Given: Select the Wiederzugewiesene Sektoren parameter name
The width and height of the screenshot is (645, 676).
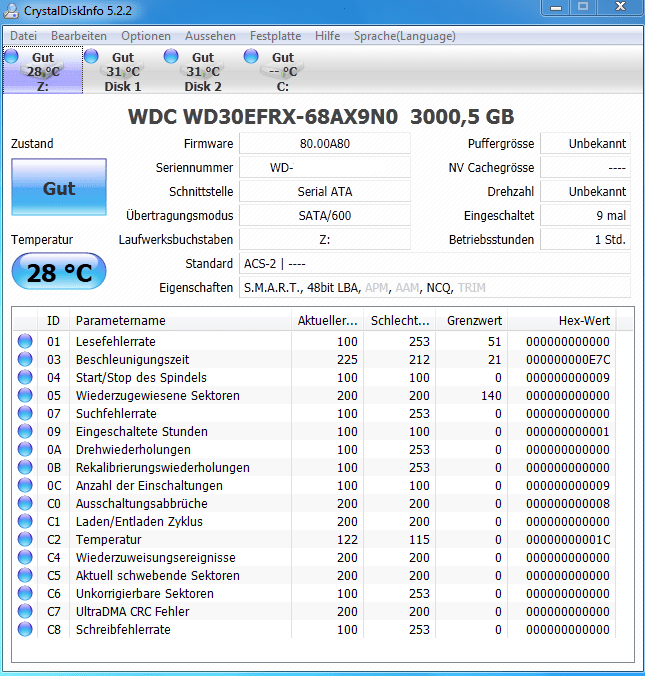Looking at the screenshot, I should pyautogui.click(x=157, y=395).
